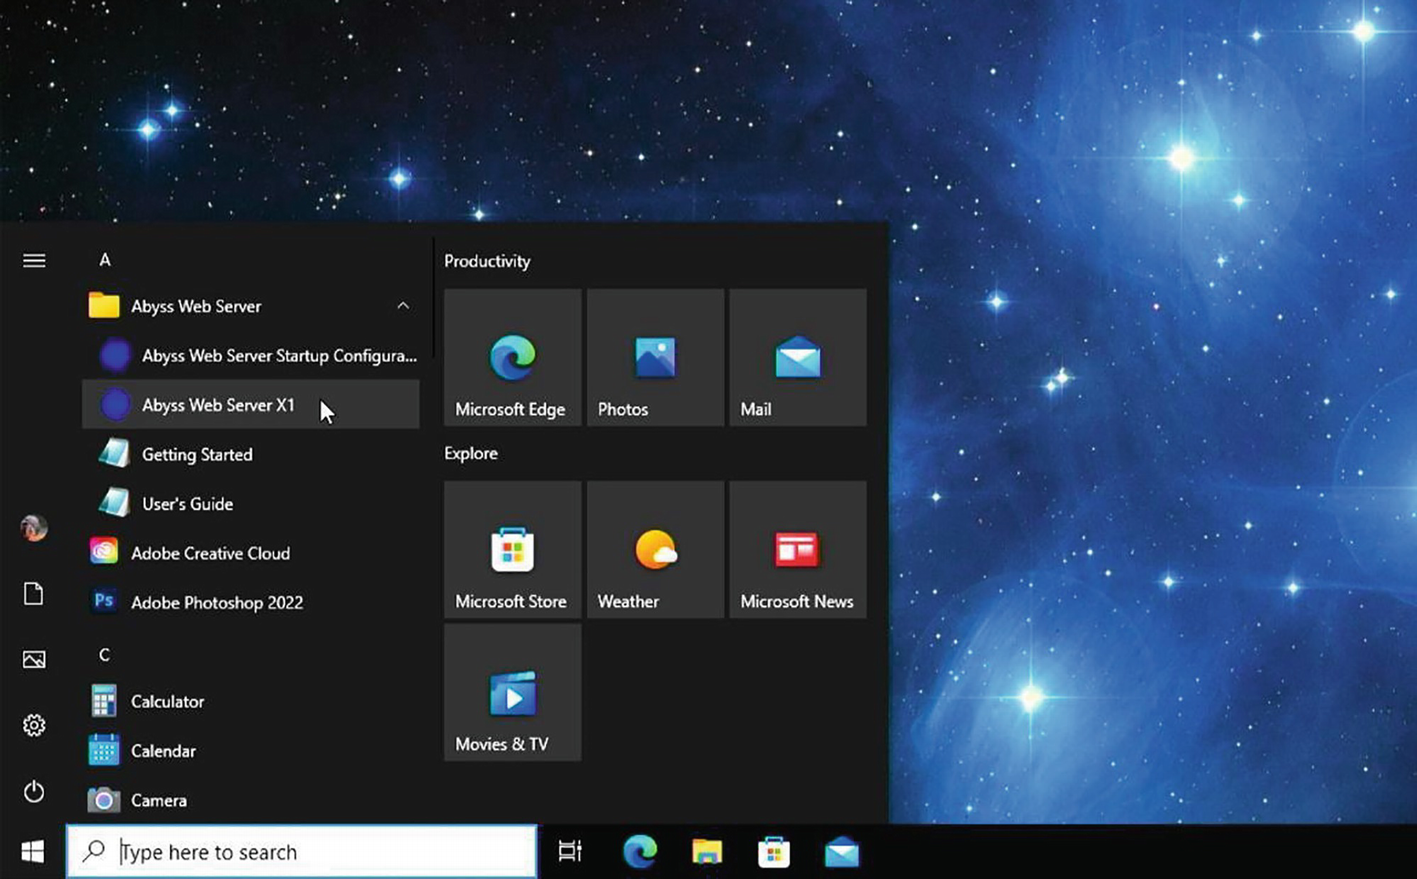Click the Power icon in Start sidebar
Screen dimensions: 1417x879
tap(34, 792)
